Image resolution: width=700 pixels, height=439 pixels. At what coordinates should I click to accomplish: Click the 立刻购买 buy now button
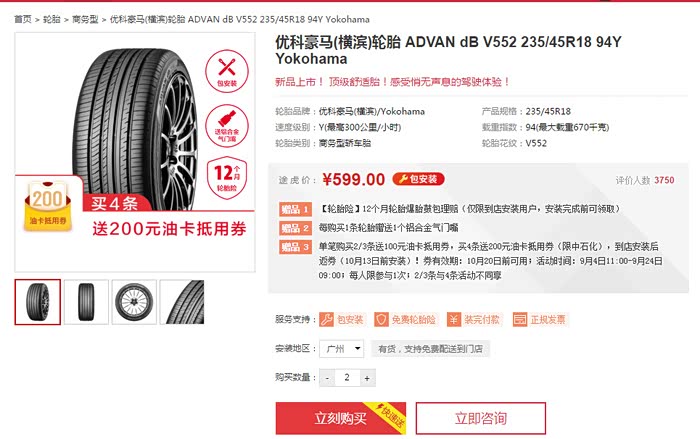(x=341, y=418)
